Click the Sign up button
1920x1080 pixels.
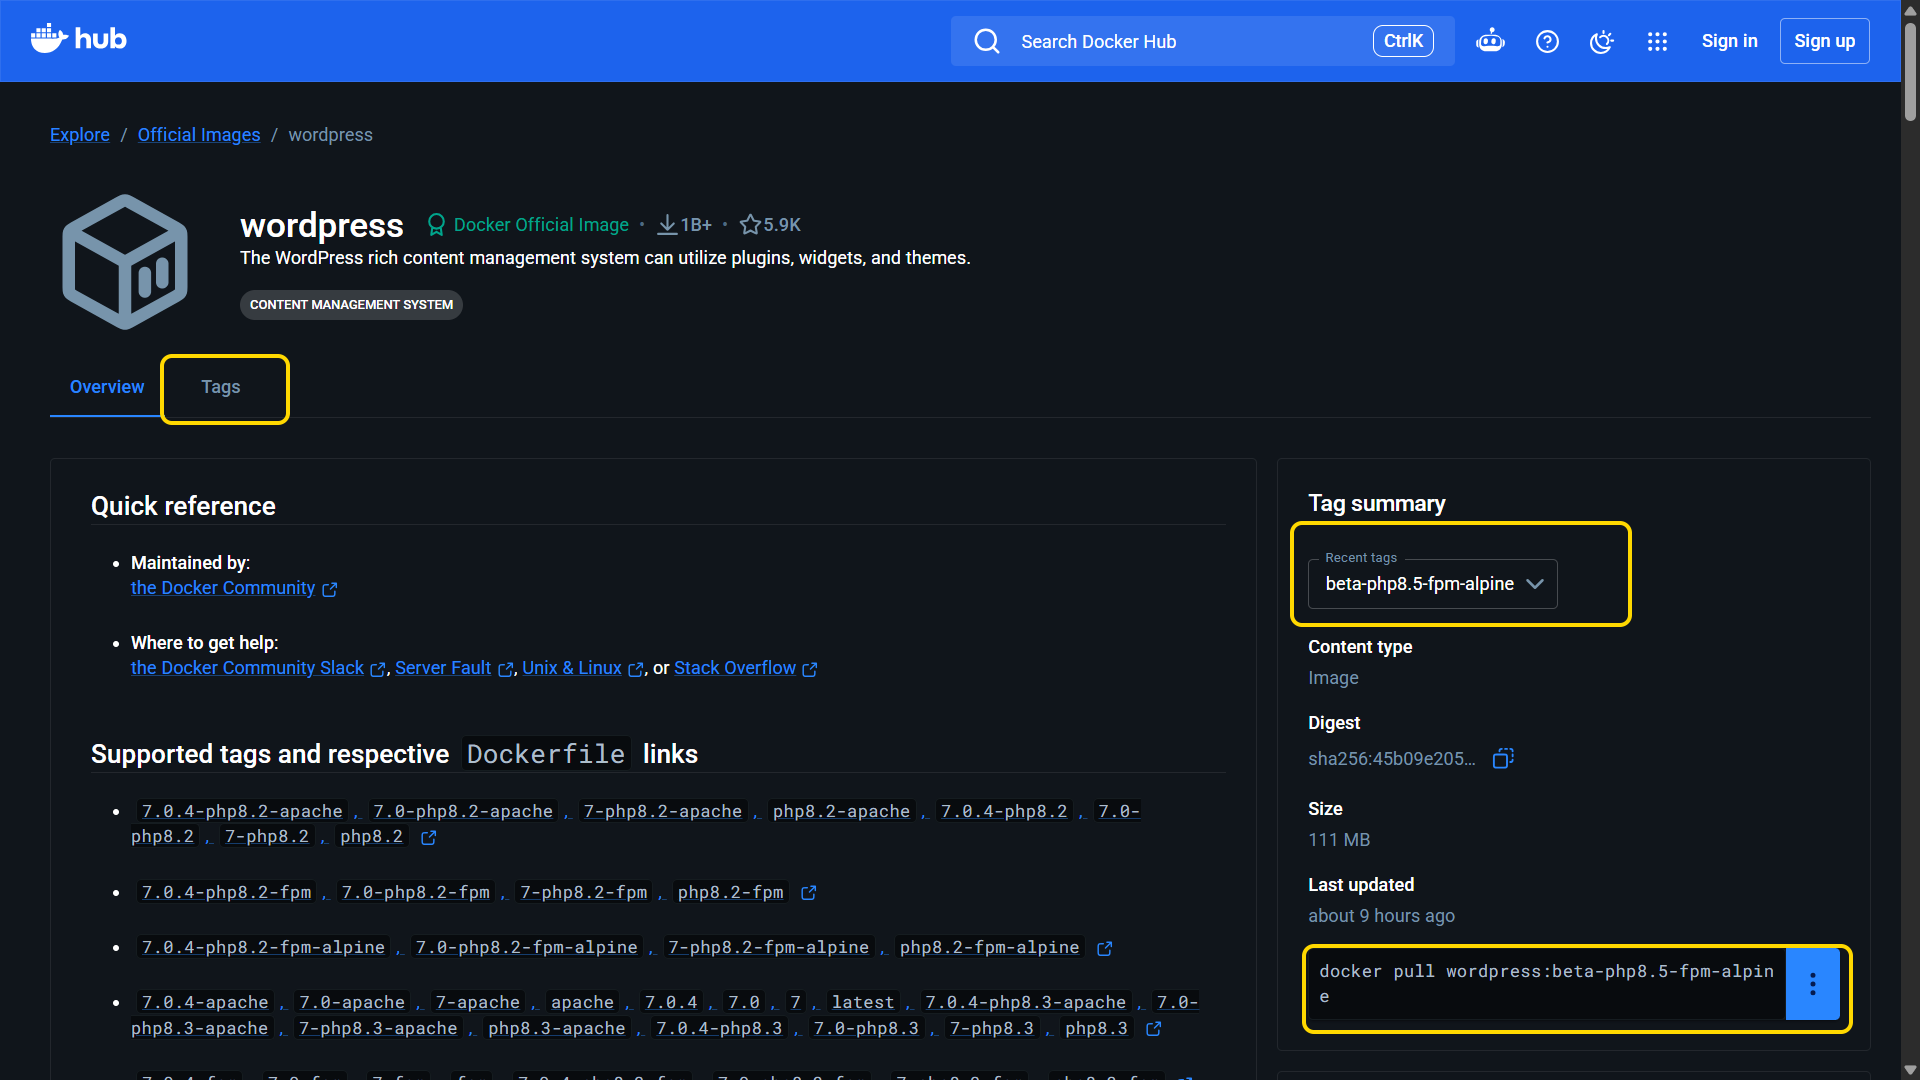coord(1825,41)
